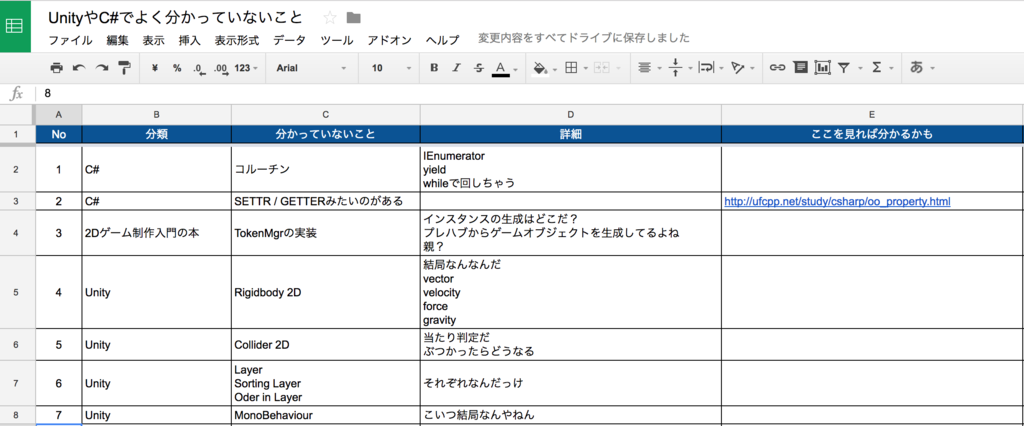Open the ツール menu

click(337, 40)
